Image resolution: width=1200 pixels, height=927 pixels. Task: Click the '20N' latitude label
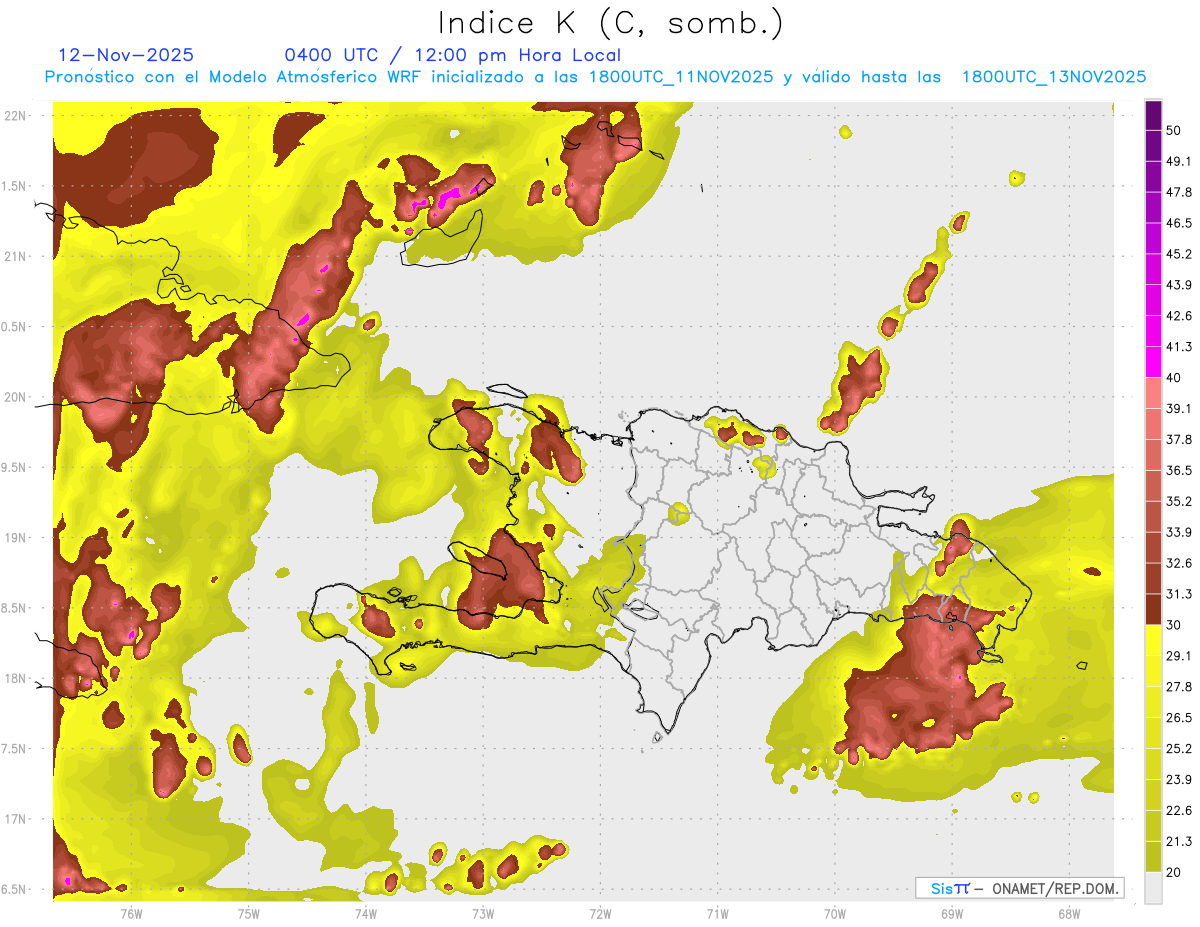[x=15, y=397]
